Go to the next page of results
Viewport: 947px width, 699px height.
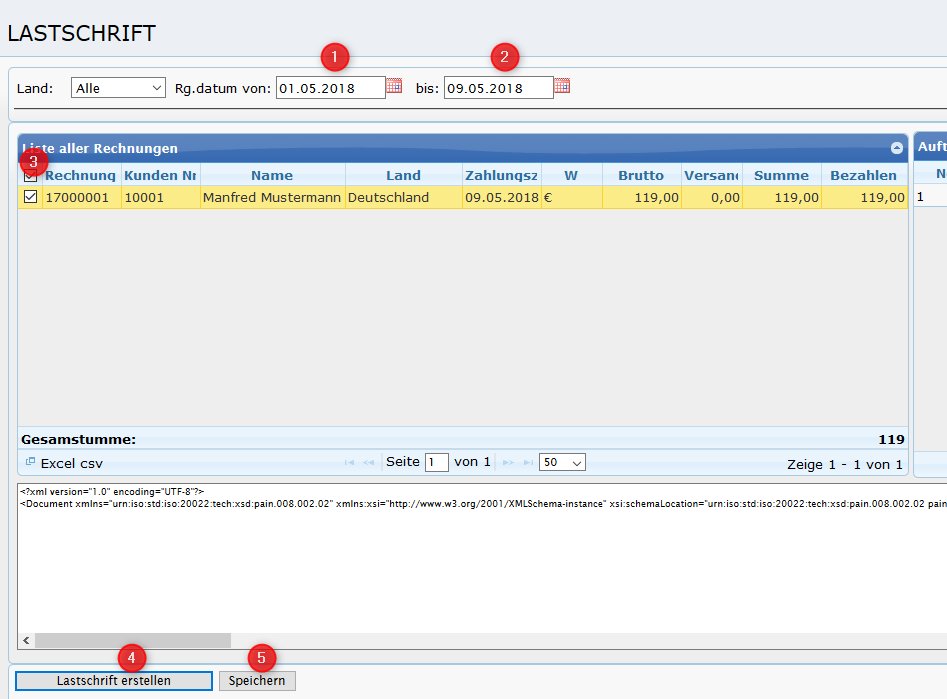tap(507, 463)
